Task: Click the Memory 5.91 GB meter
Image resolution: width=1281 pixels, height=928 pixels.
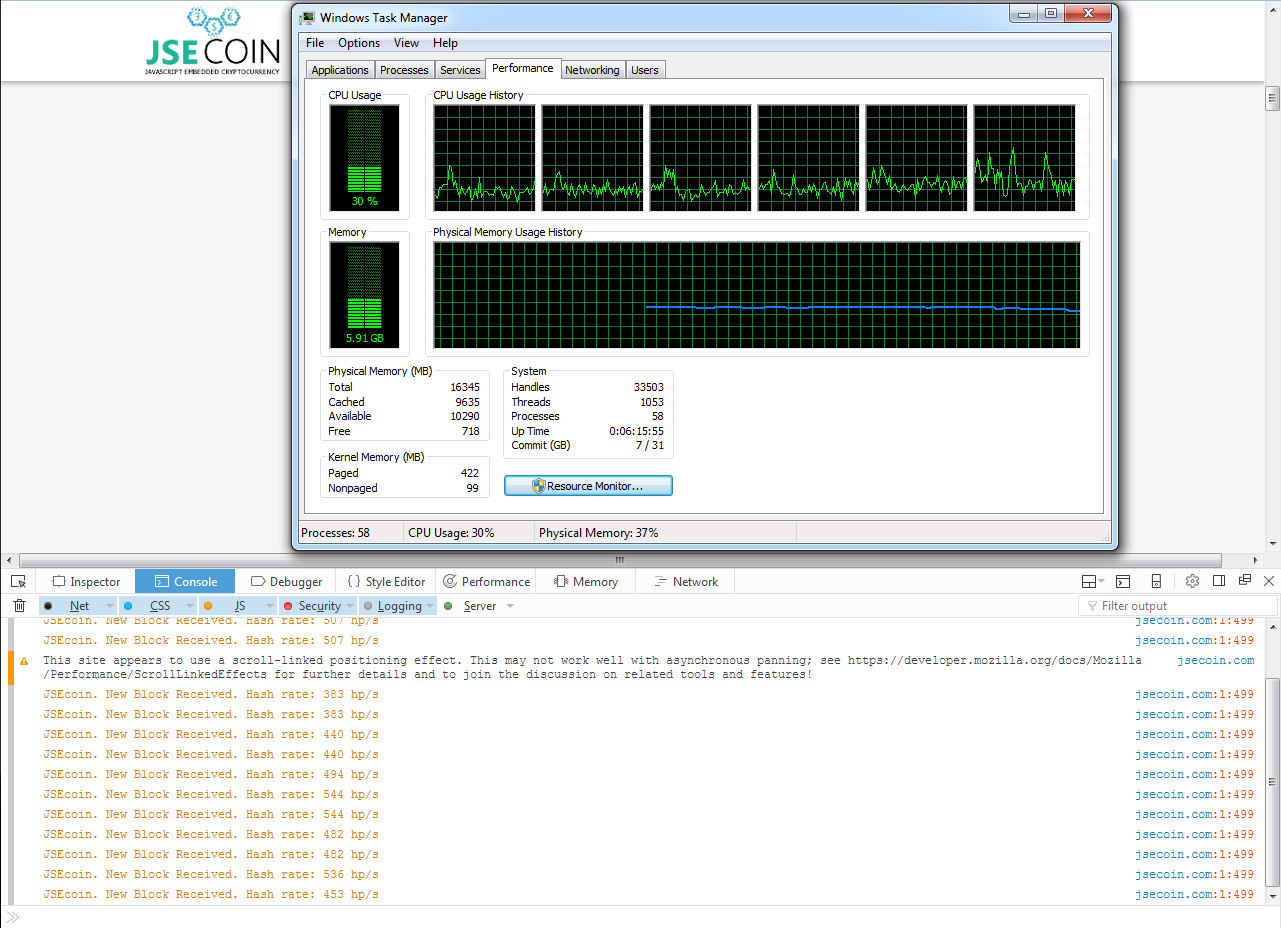Action: click(364, 294)
